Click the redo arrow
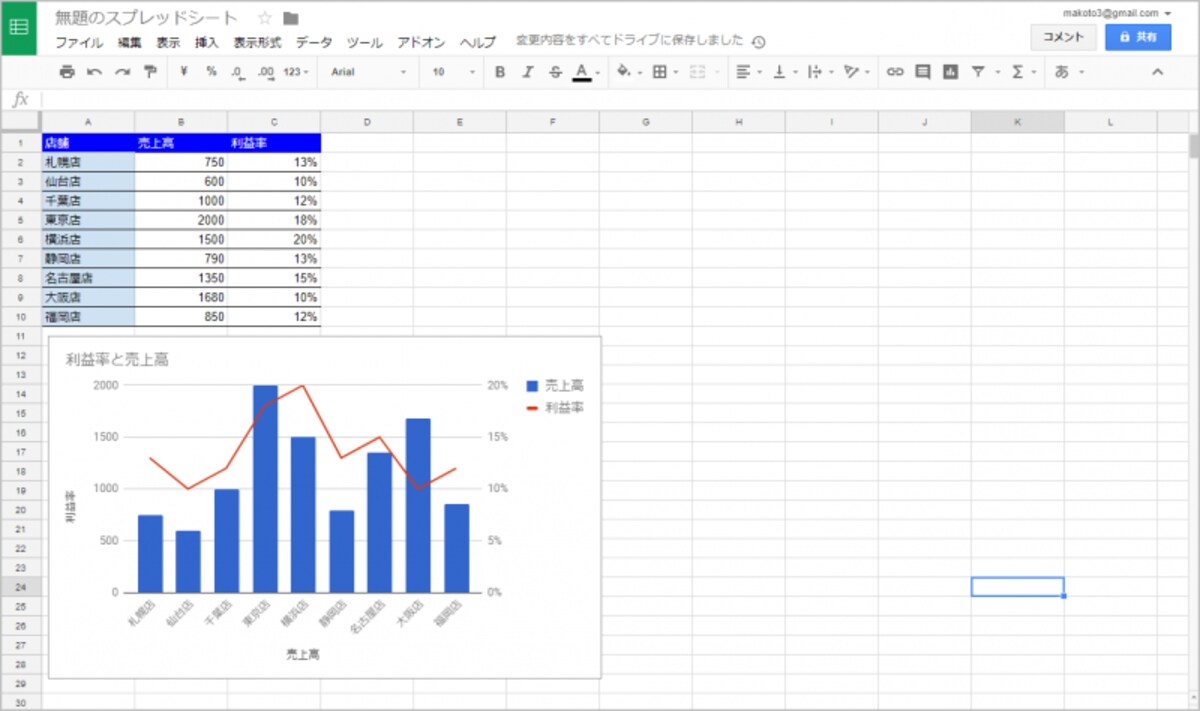Viewport: 1200px width, 711px height. (x=122, y=72)
